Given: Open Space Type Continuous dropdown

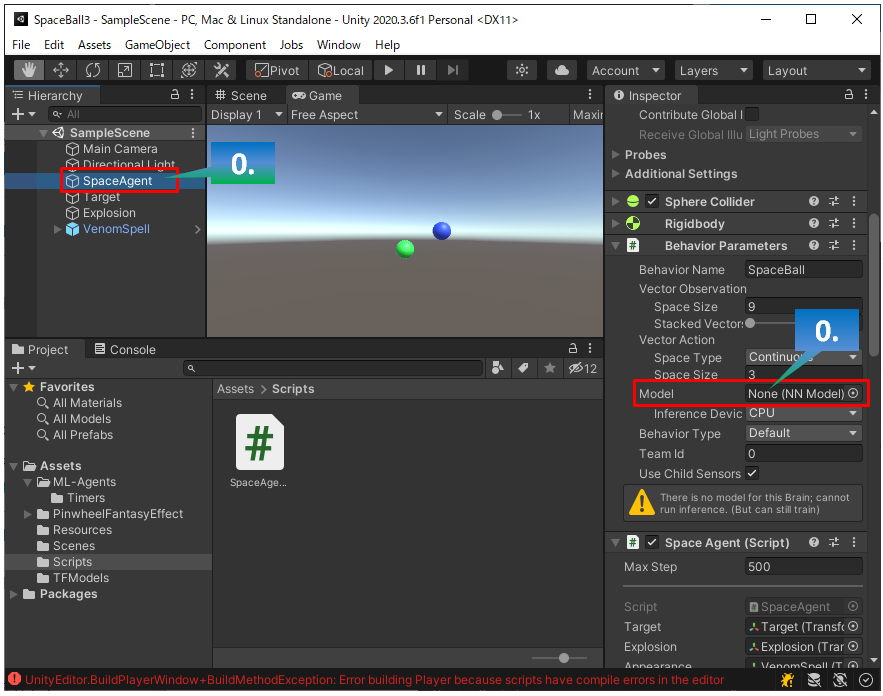Looking at the screenshot, I should (804, 357).
